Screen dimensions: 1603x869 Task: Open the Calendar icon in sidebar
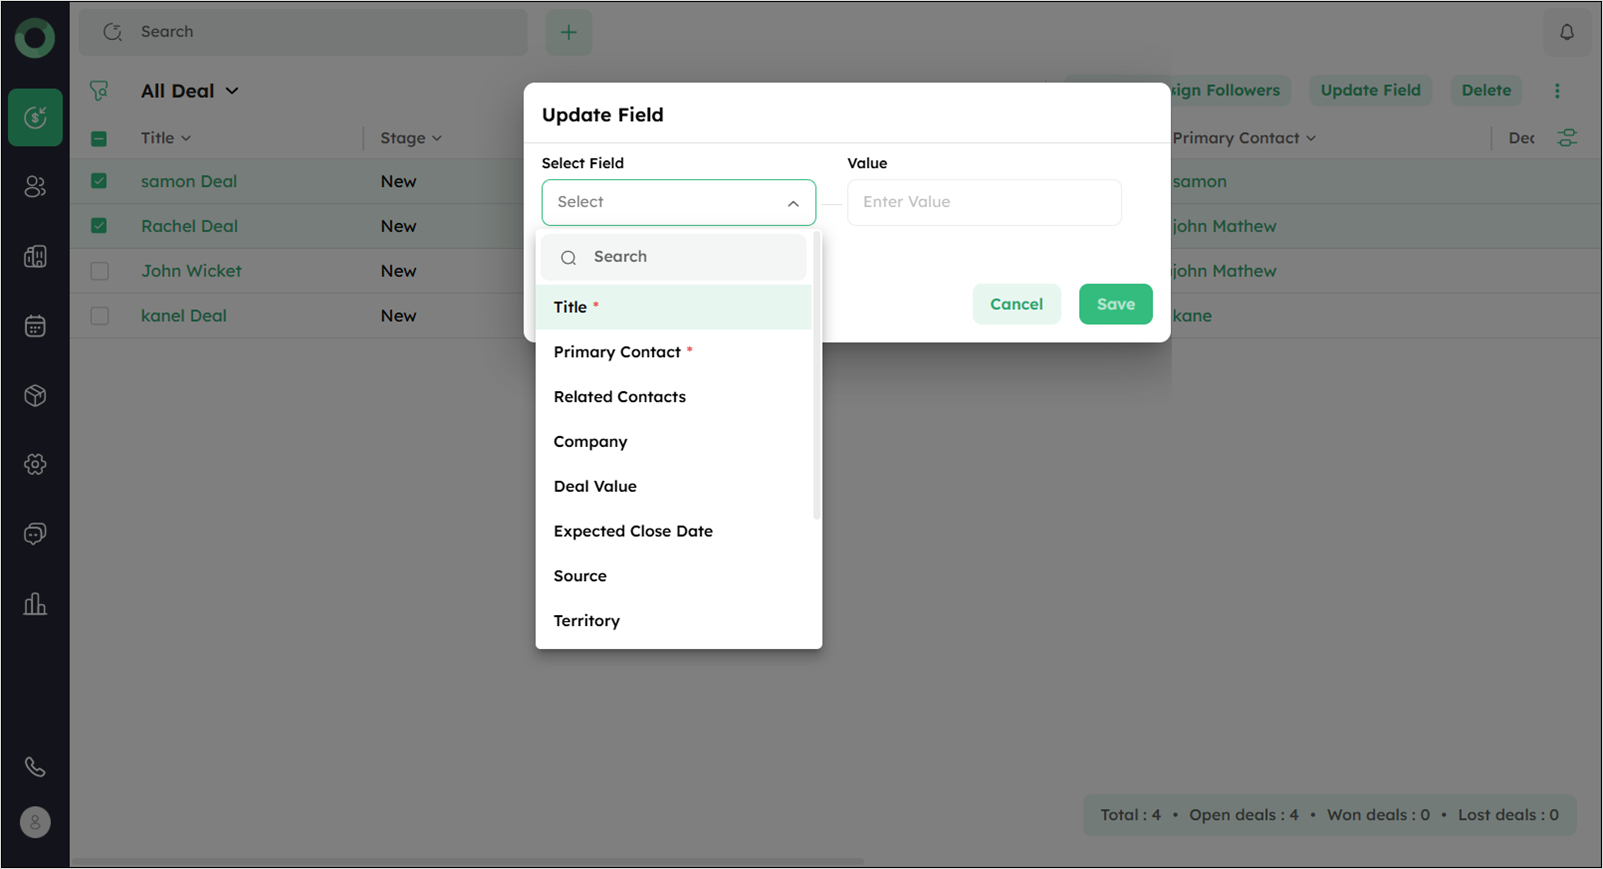pos(35,326)
